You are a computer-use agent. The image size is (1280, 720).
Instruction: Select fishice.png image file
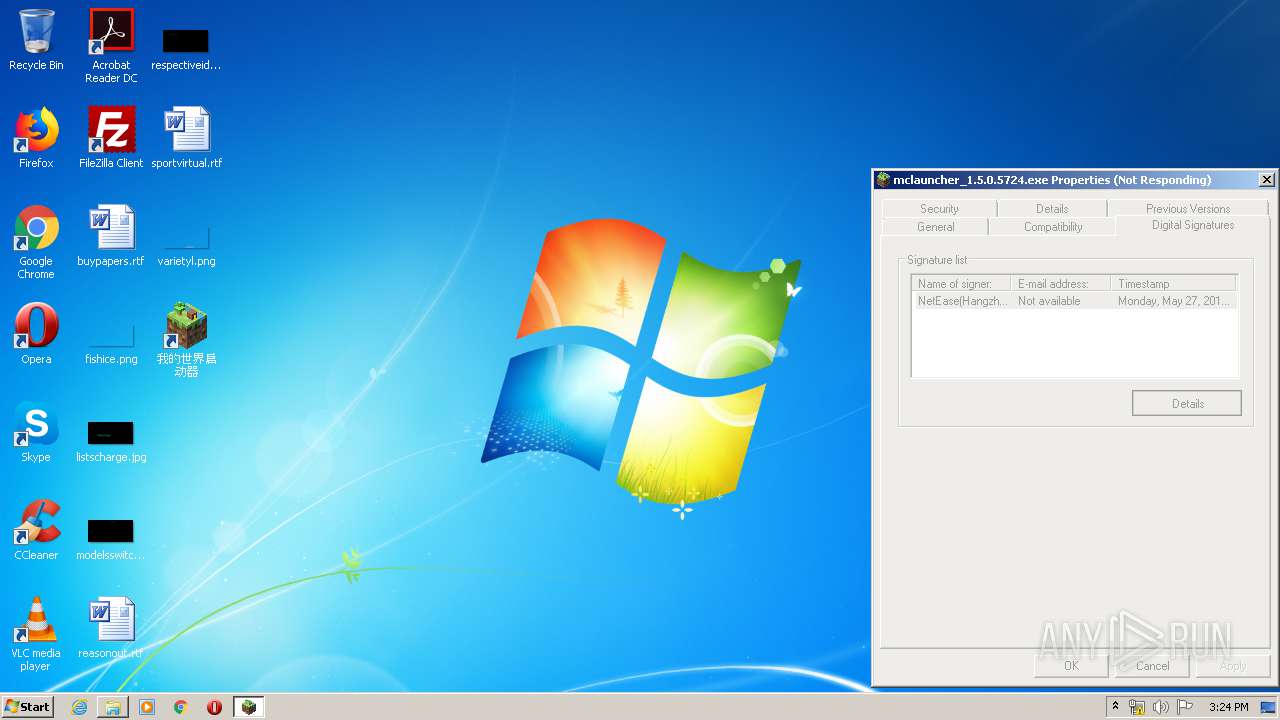point(111,344)
